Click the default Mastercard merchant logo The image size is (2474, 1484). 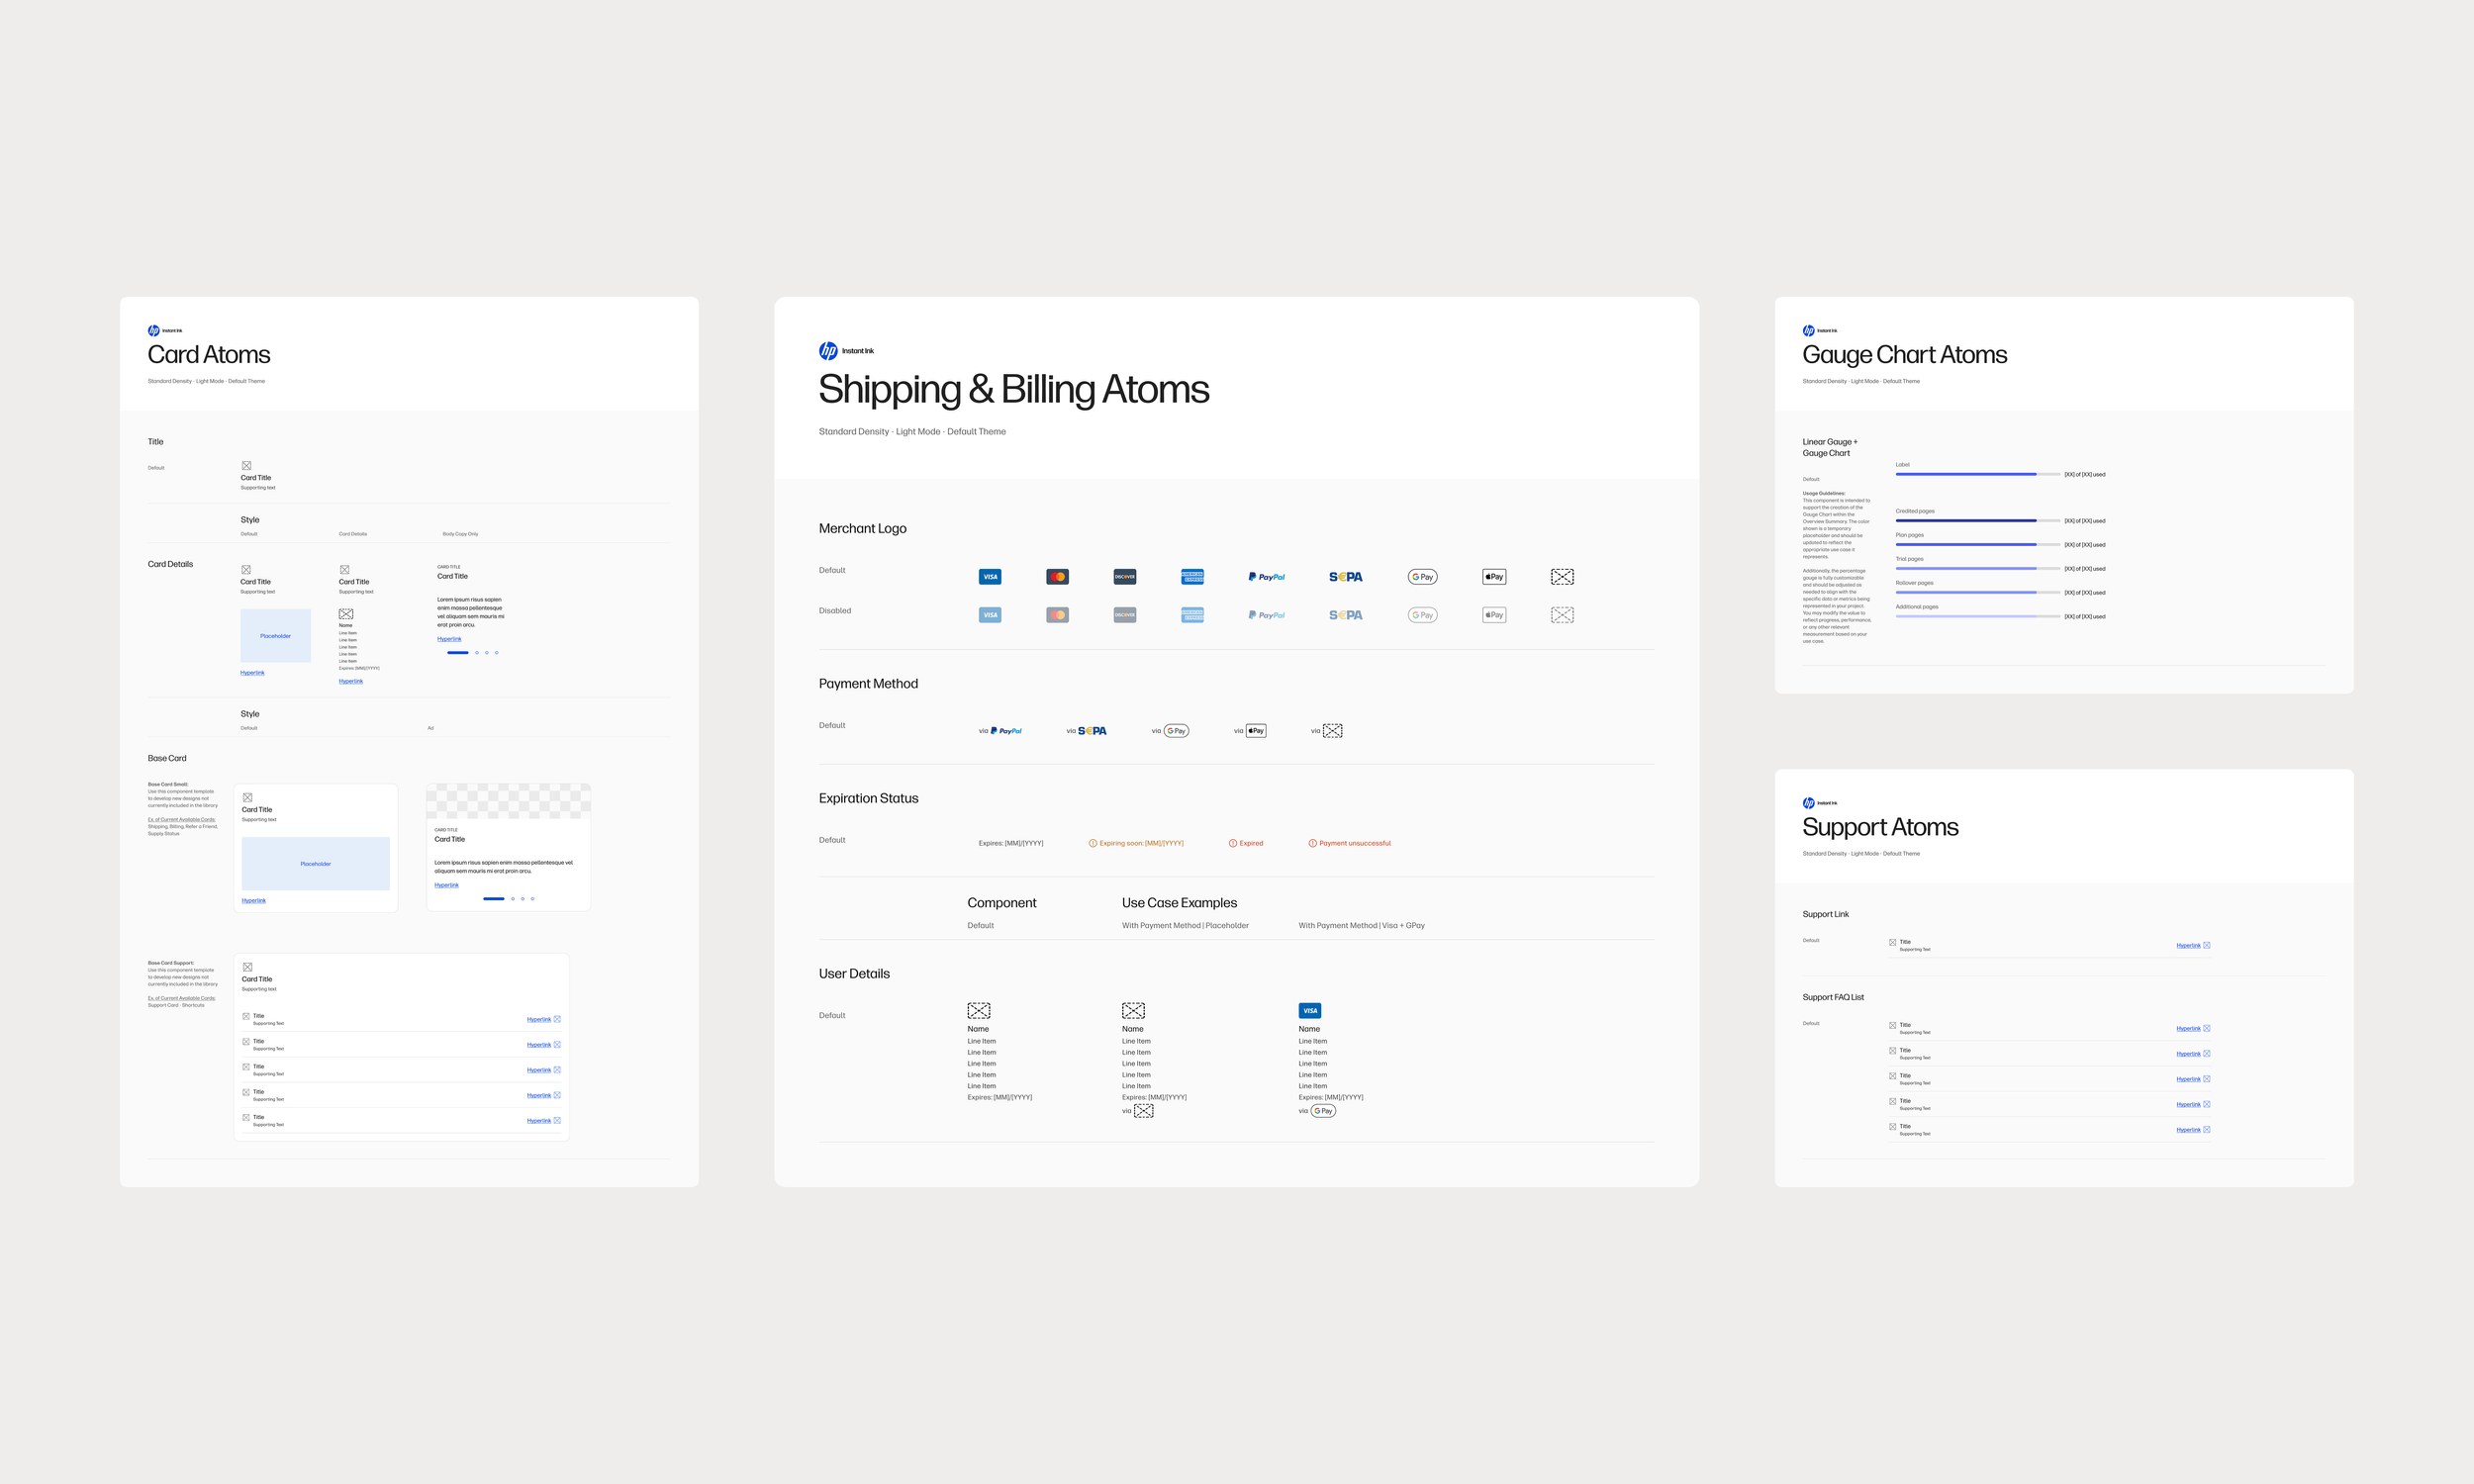[1057, 577]
